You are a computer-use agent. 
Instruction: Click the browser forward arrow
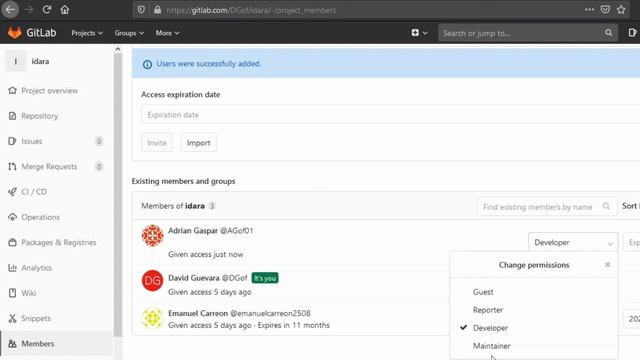[x=29, y=9]
